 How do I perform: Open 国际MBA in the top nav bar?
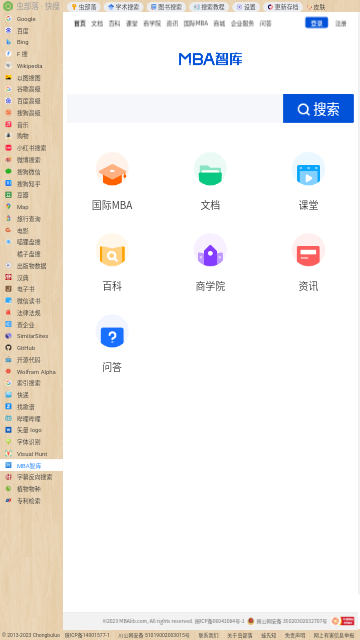tap(196, 24)
